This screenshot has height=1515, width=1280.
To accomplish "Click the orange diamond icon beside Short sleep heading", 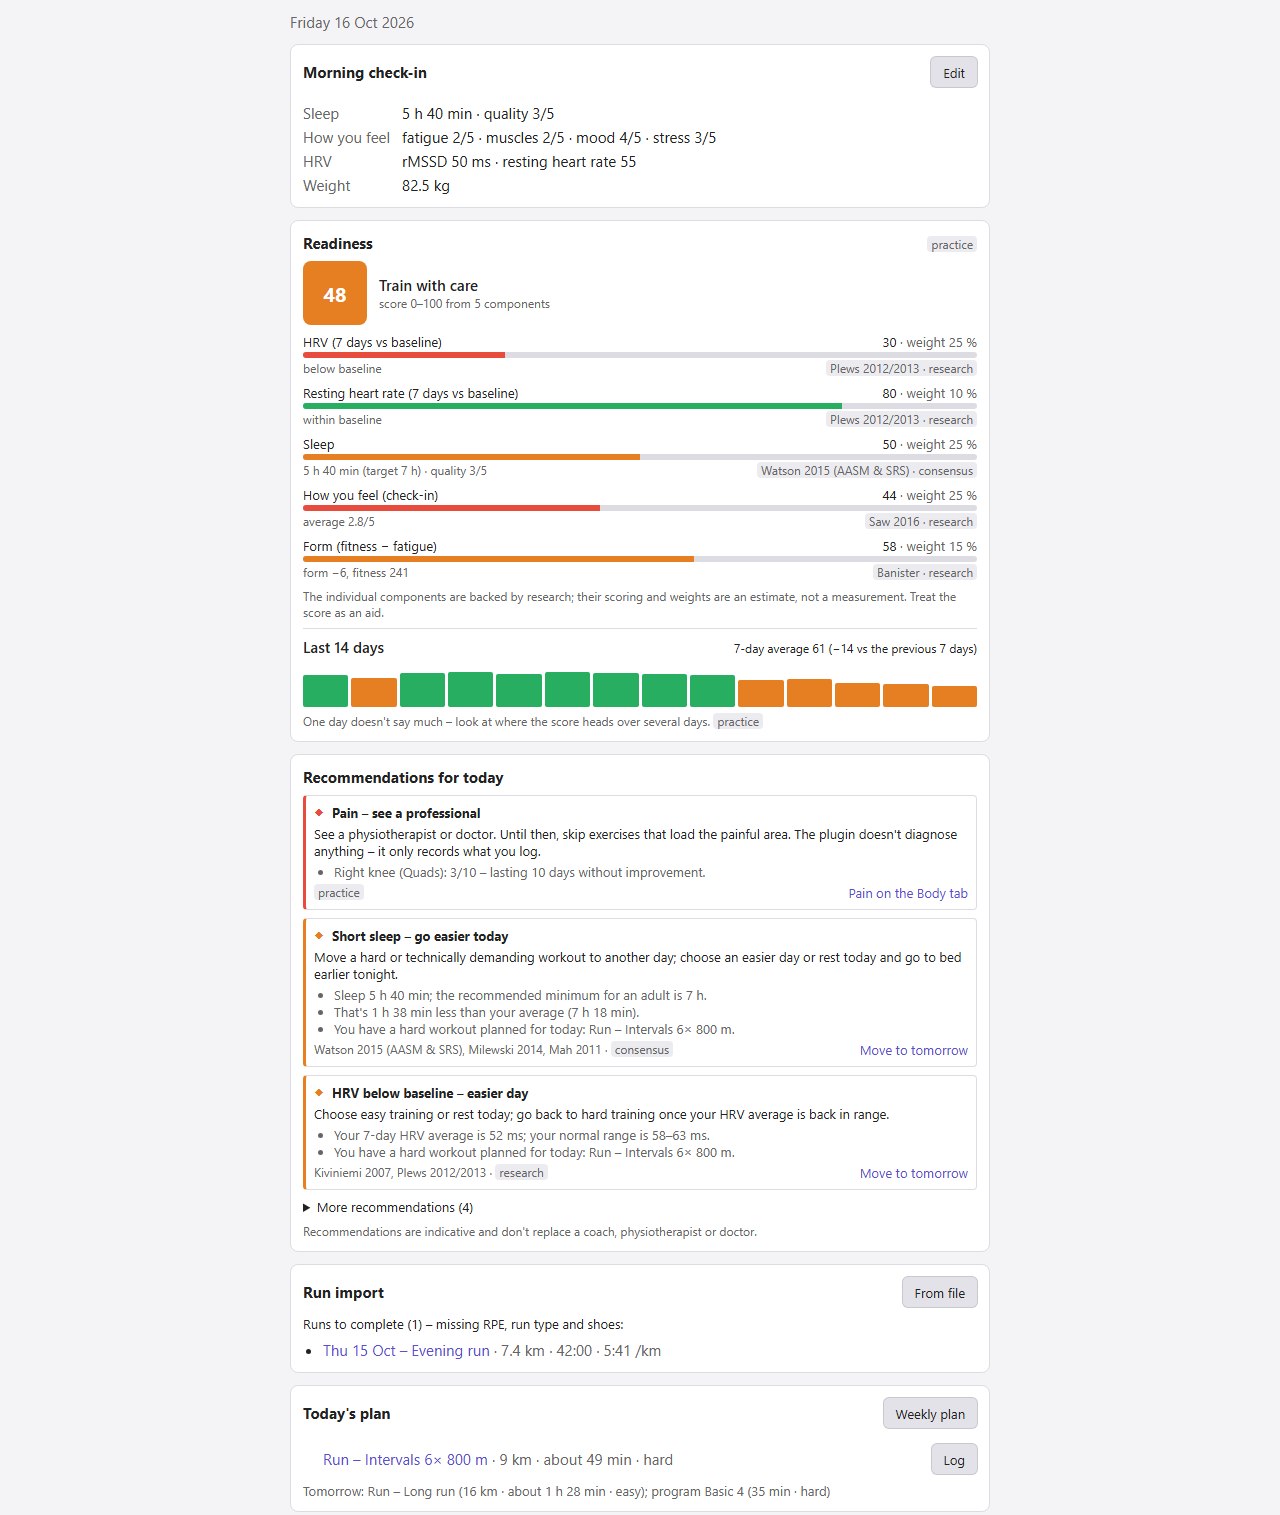I will 319,936.
